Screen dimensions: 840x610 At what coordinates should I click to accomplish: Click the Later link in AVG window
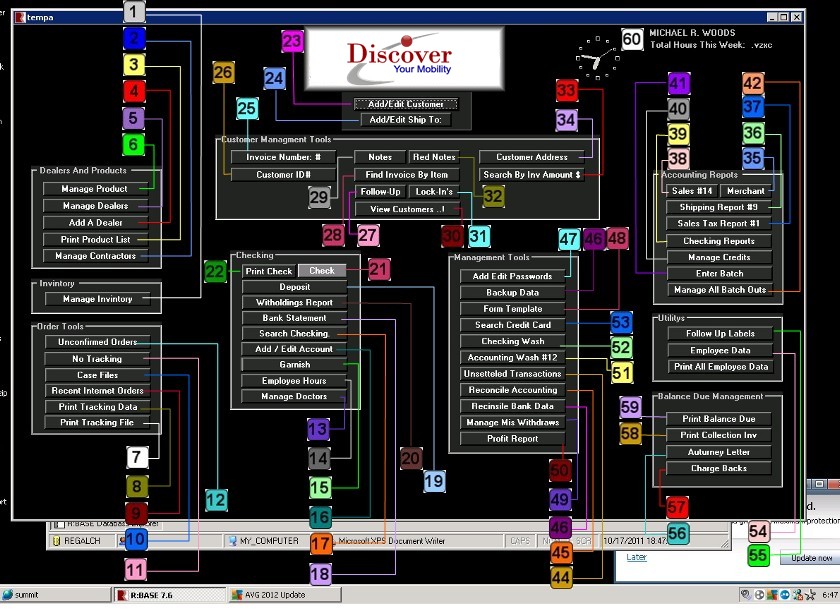[636, 557]
